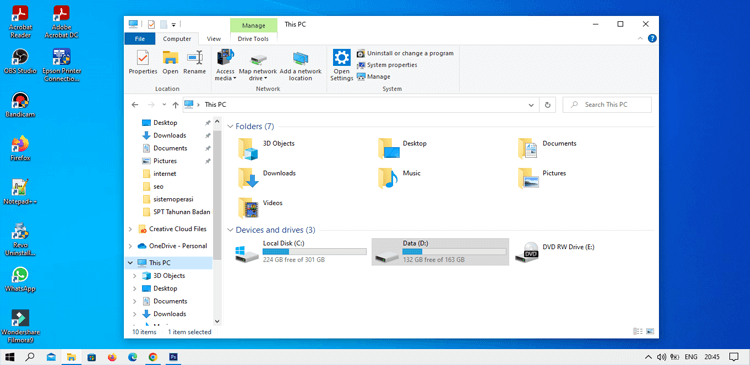The image size is (750, 365).
Task: Click the This PC address bar
Action: coord(361,105)
